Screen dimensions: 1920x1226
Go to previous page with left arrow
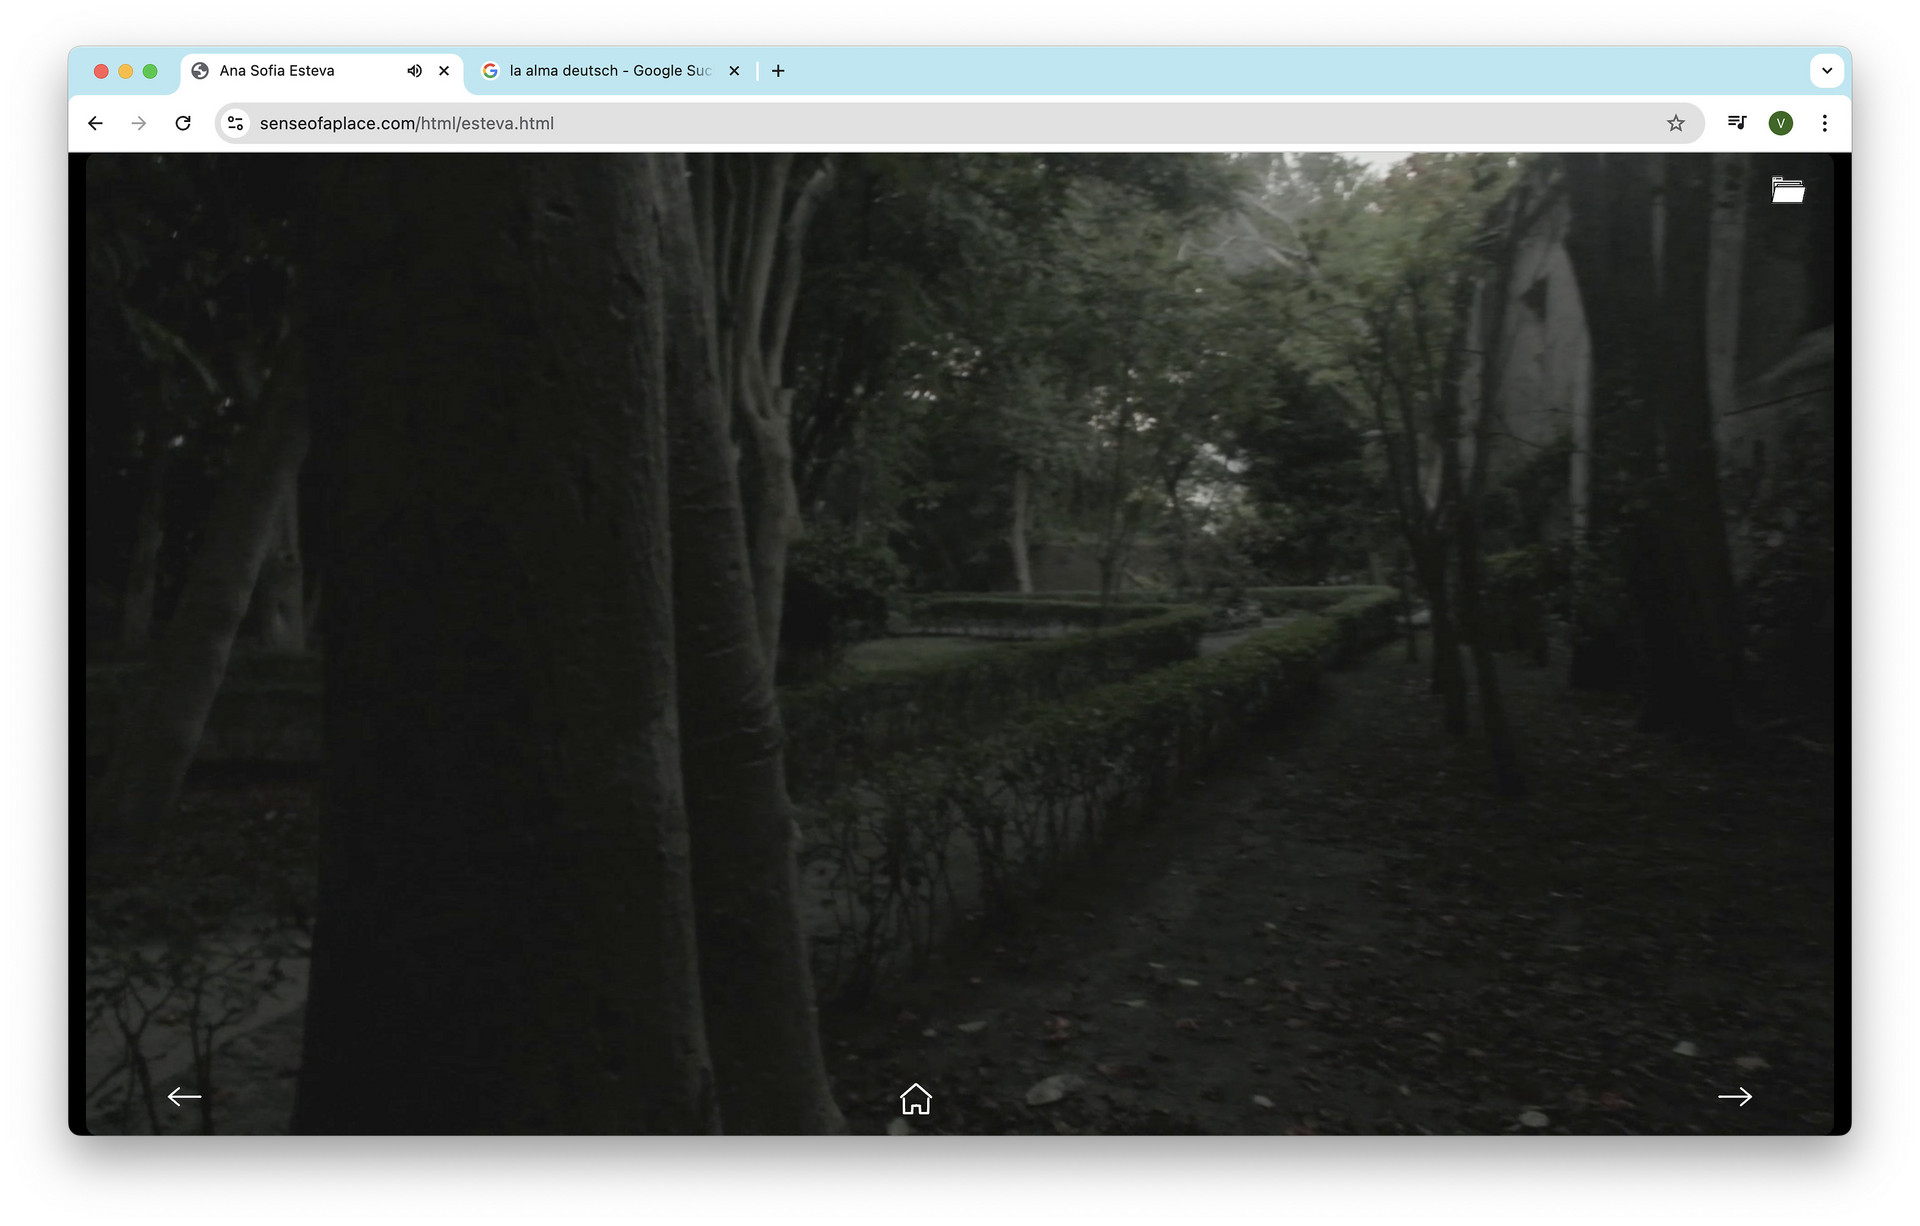[x=184, y=1097]
